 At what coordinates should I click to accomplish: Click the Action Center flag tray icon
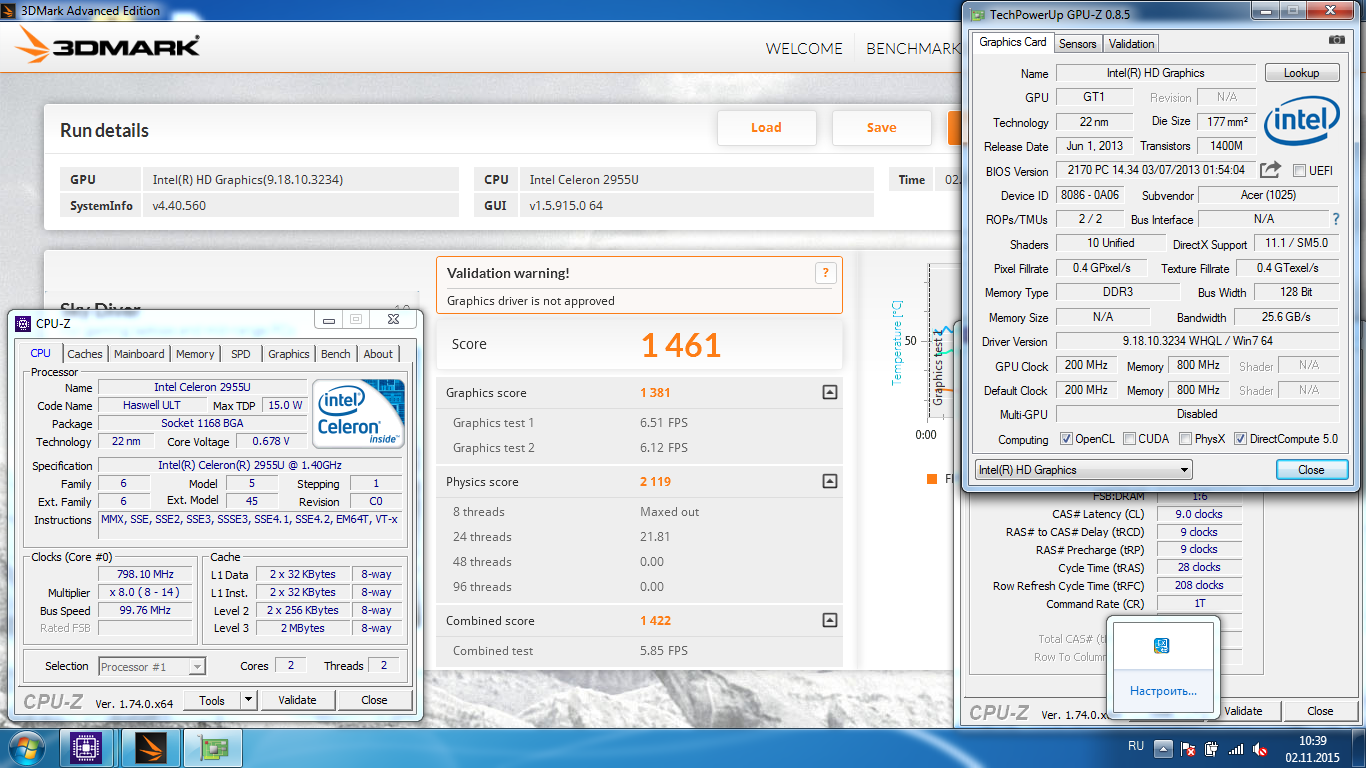[x=1188, y=748]
